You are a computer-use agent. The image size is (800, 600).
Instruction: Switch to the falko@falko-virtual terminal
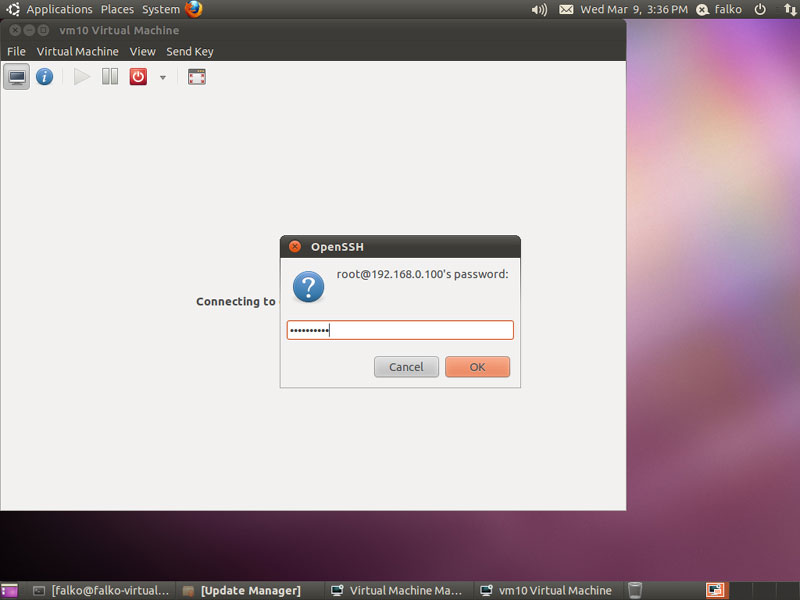101,590
